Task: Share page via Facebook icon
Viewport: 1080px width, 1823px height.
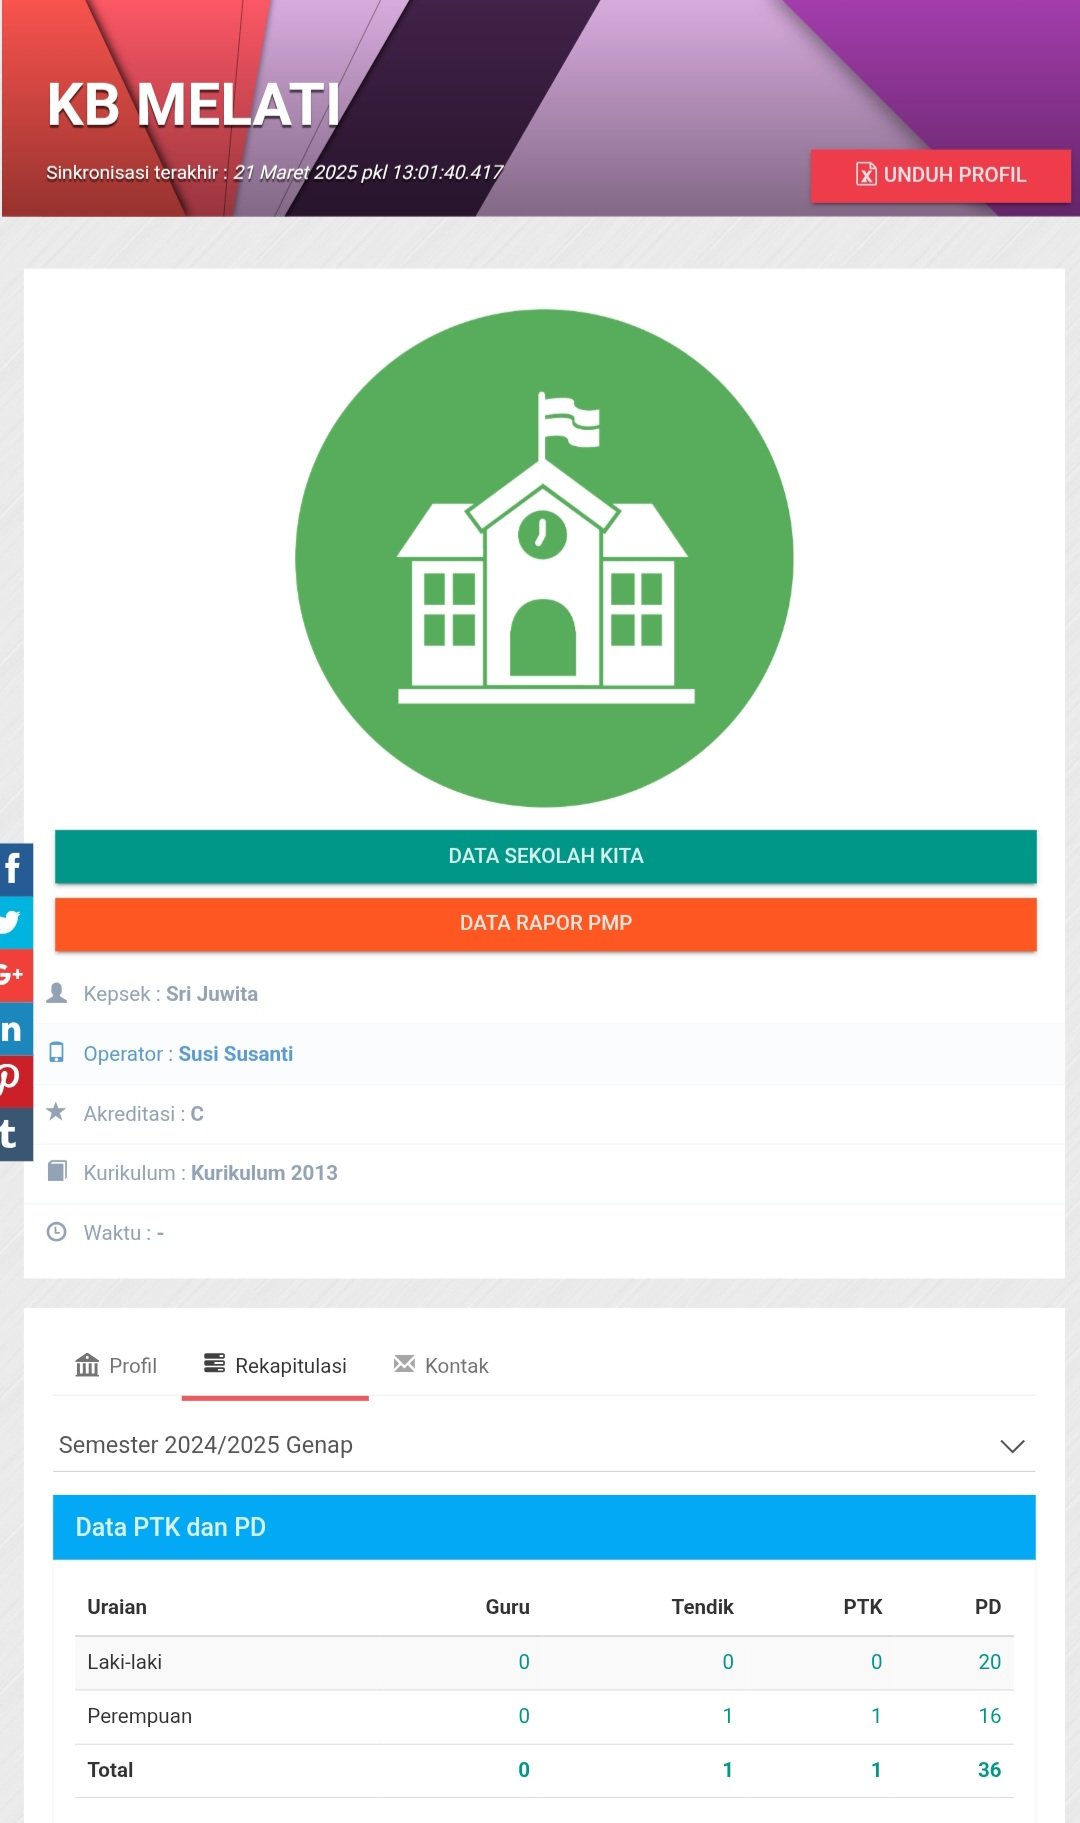Action: 15,869
